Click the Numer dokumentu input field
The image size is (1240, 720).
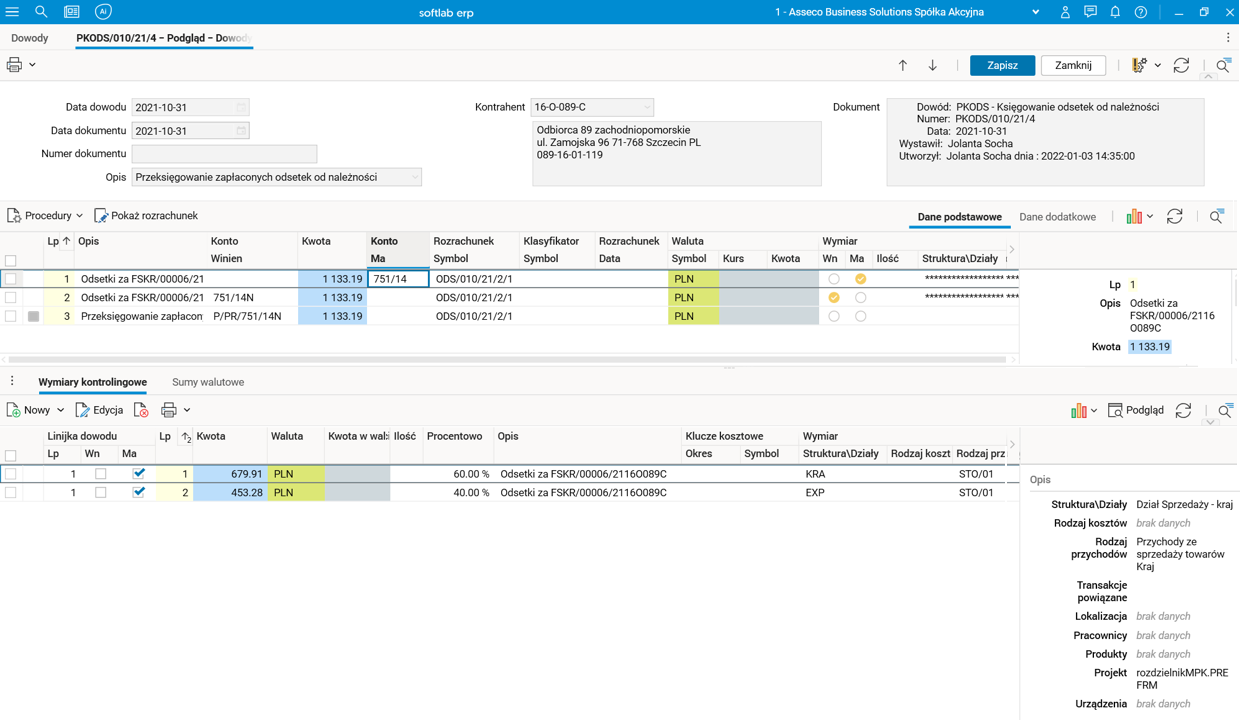tap(224, 154)
